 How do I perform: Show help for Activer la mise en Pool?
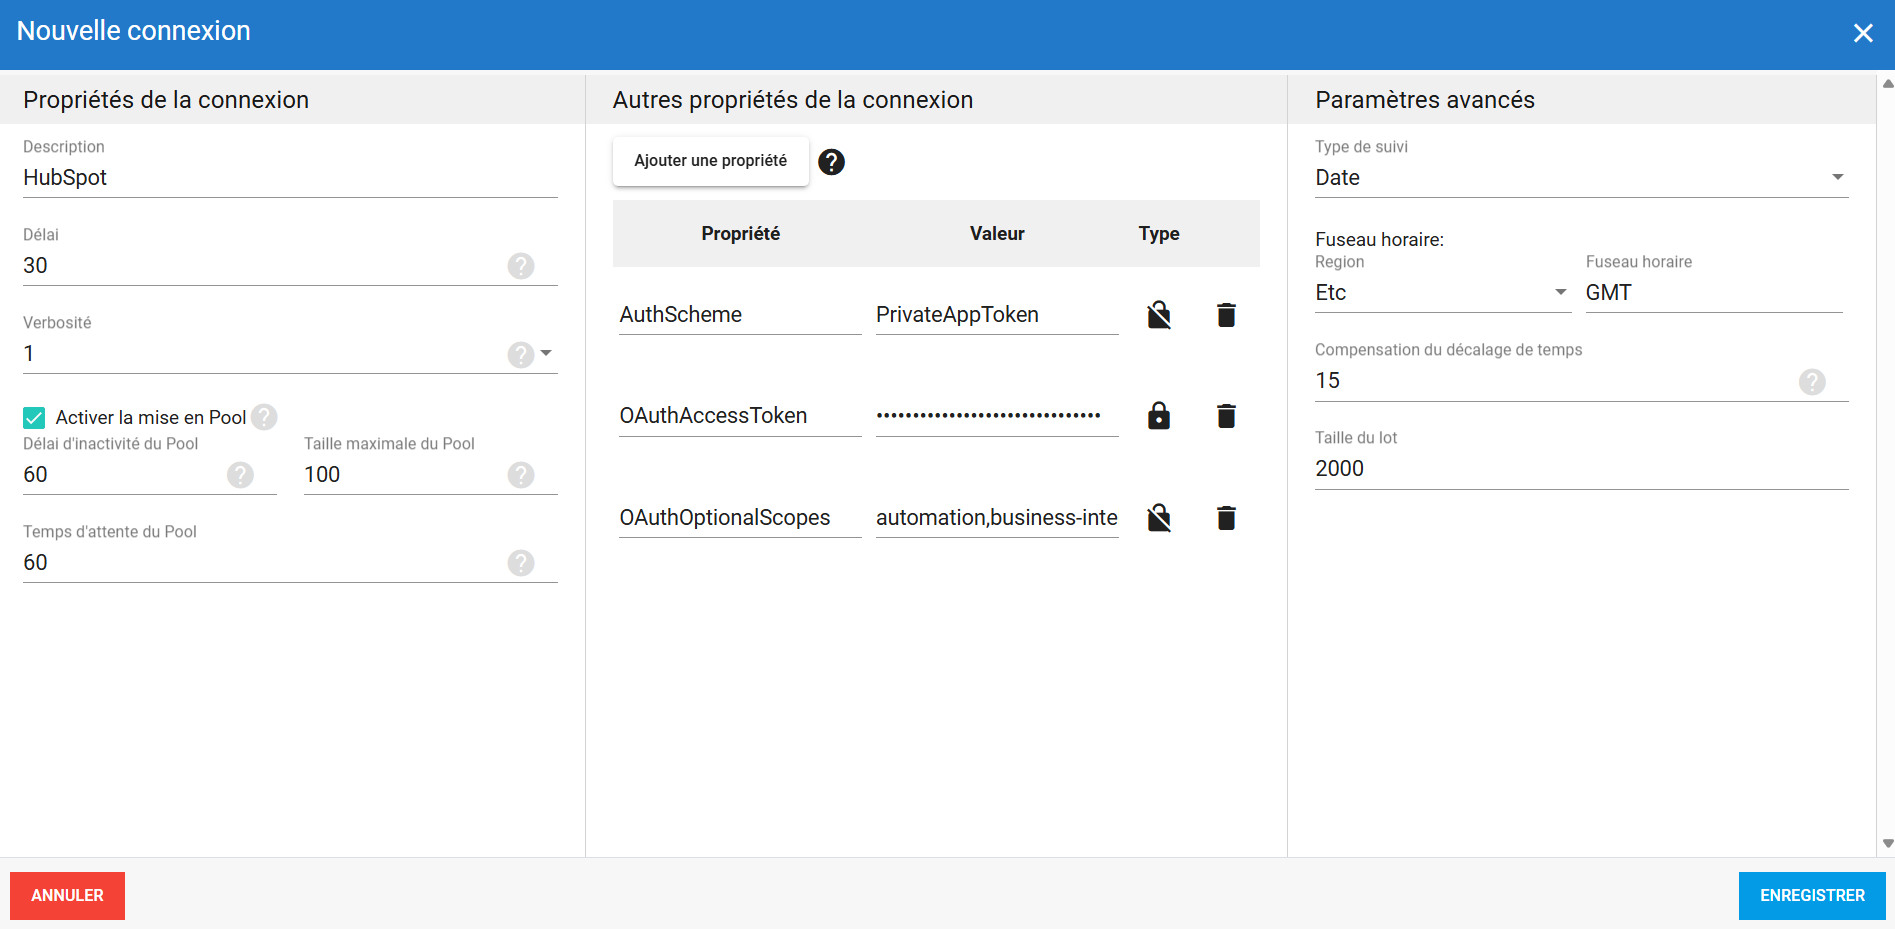[264, 417]
